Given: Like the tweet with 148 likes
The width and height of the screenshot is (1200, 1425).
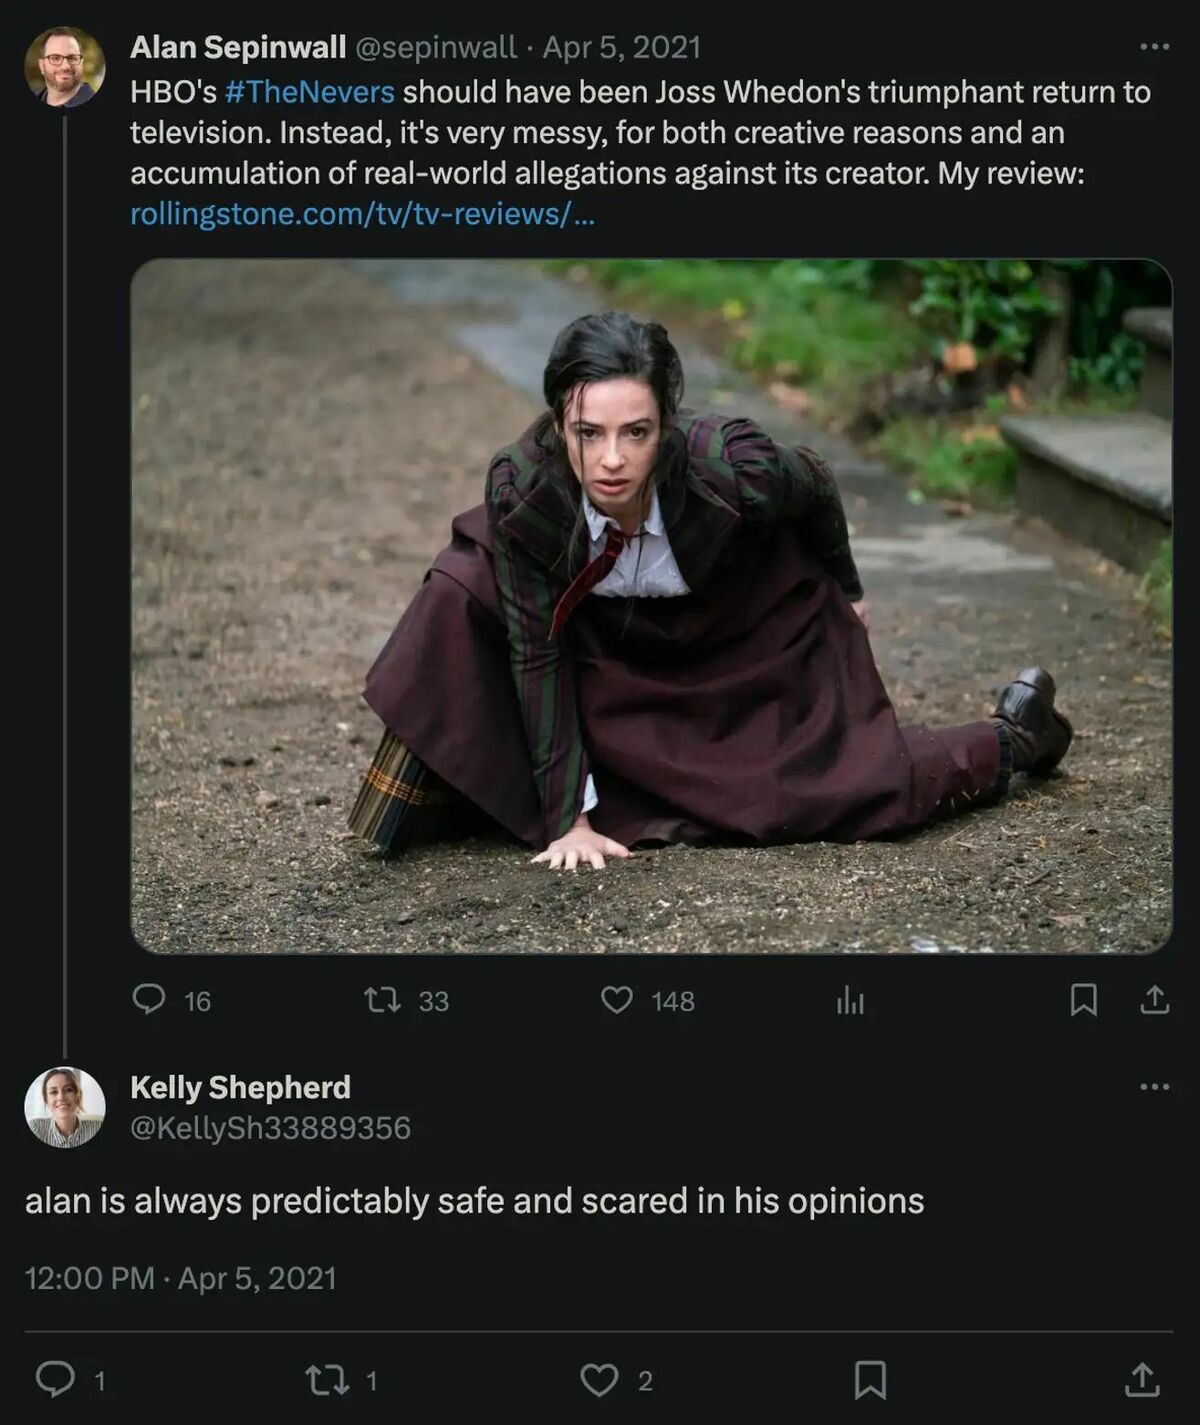Looking at the screenshot, I should point(617,999).
